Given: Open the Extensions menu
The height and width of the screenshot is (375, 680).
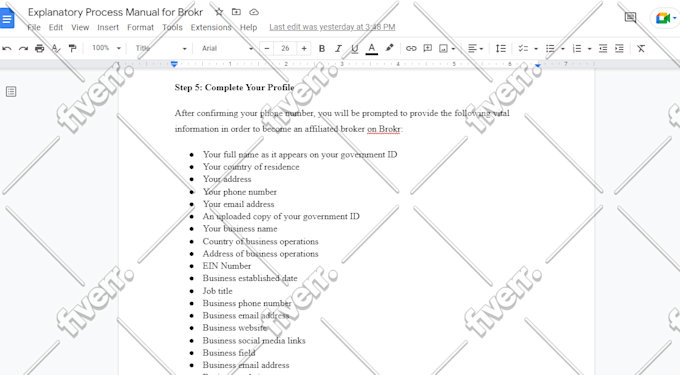Looking at the screenshot, I should (211, 27).
